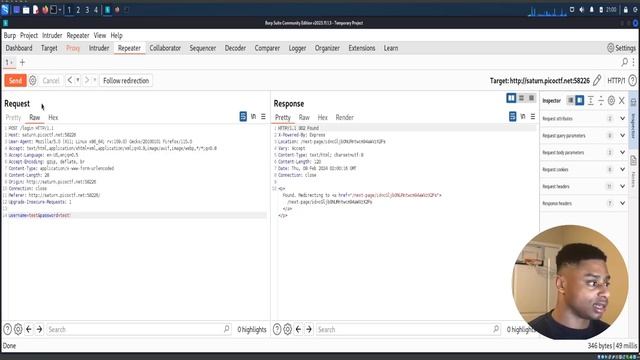
Task: Go to next request with forward arrow
Action: pyautogui.click(x=87, y=80)
